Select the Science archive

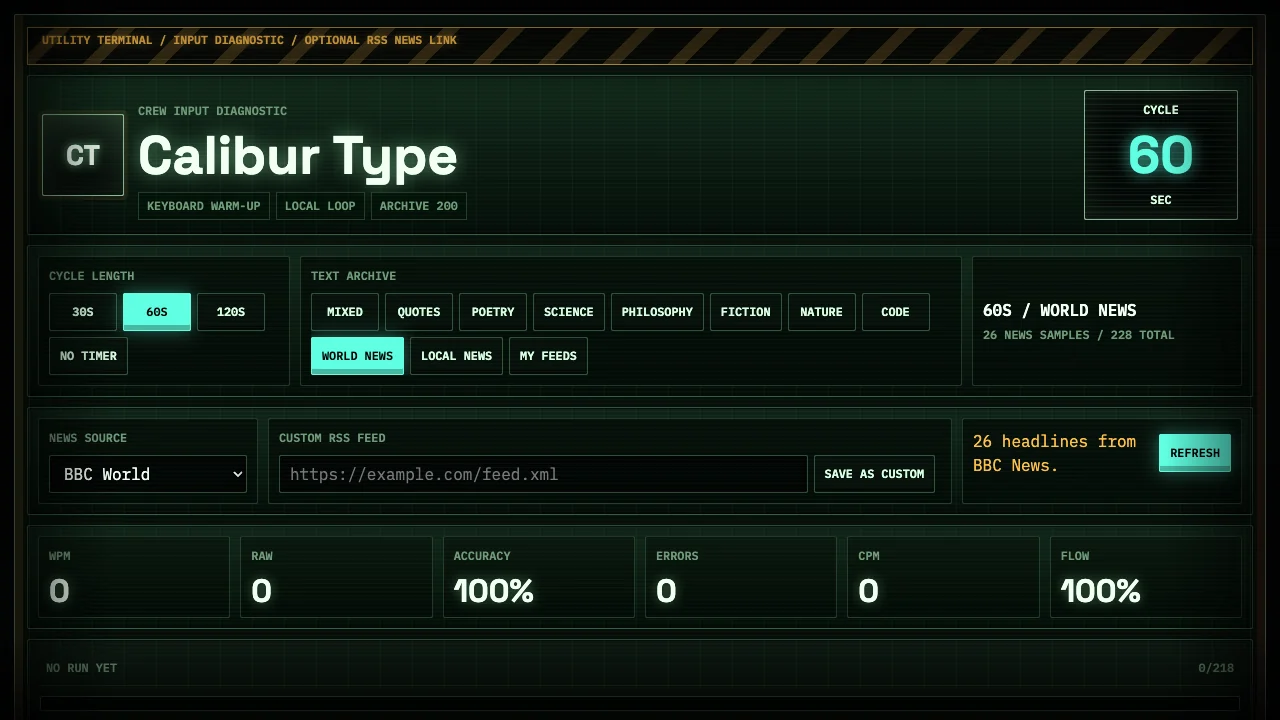[x=569, y=312]
